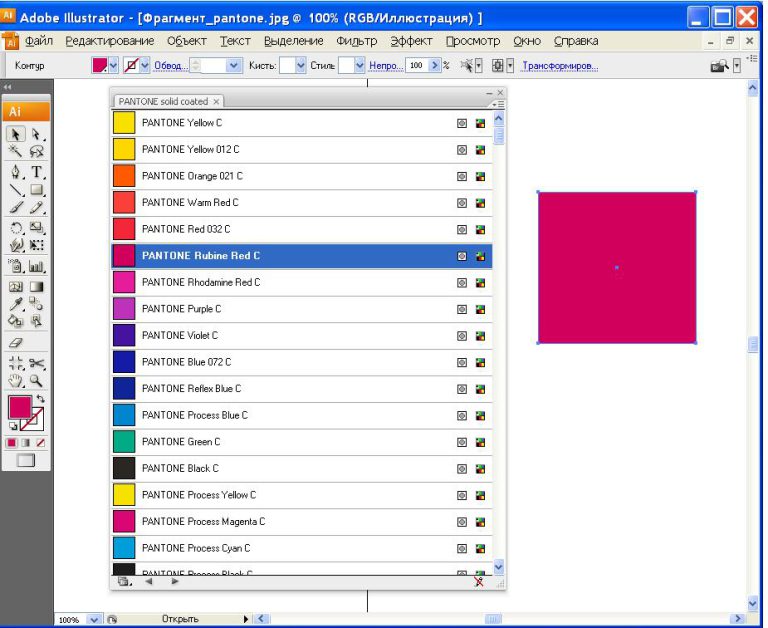
Task: Open stroke color dropdown in control bar
Action: pyautogui.click(x=145, y=66)
